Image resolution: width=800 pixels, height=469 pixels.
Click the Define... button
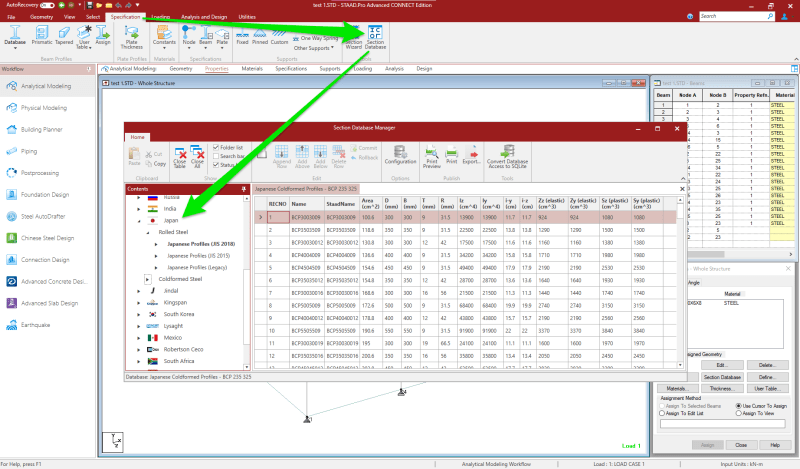[766, 377]
